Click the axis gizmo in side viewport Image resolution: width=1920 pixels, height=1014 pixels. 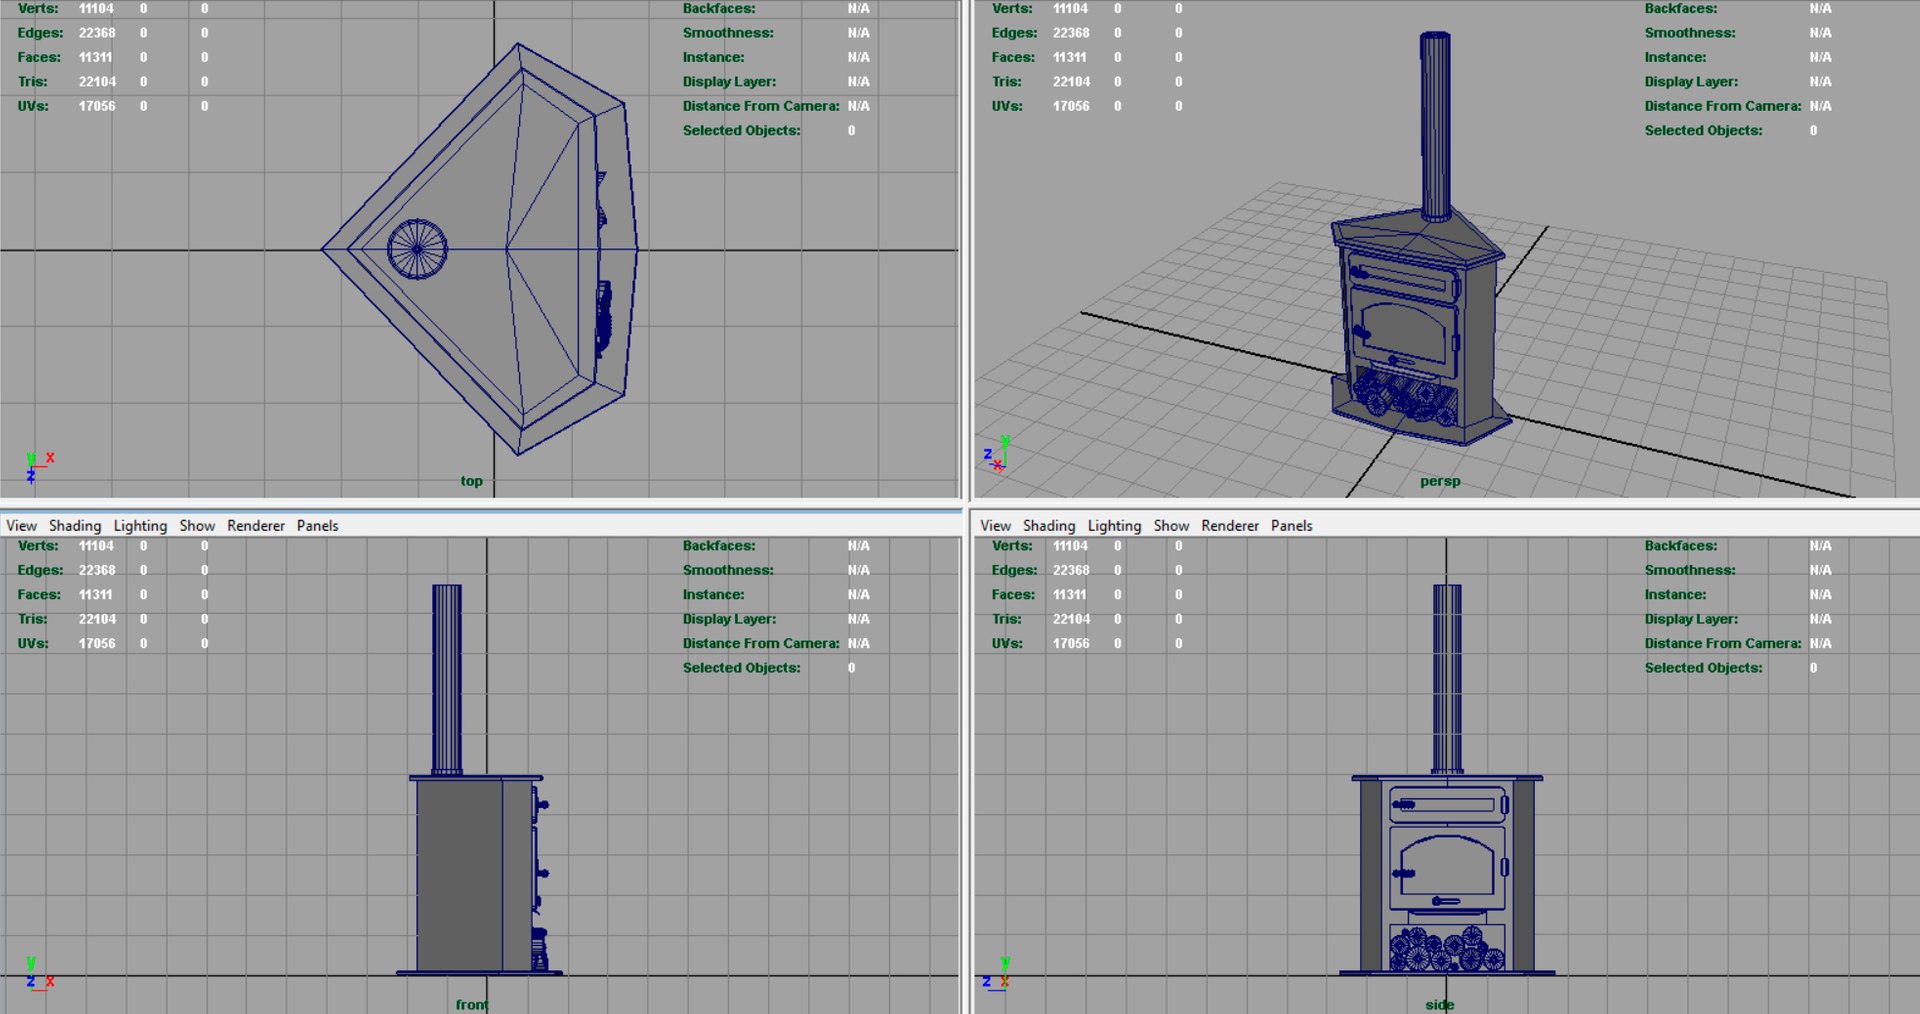(x=997, y=974)
